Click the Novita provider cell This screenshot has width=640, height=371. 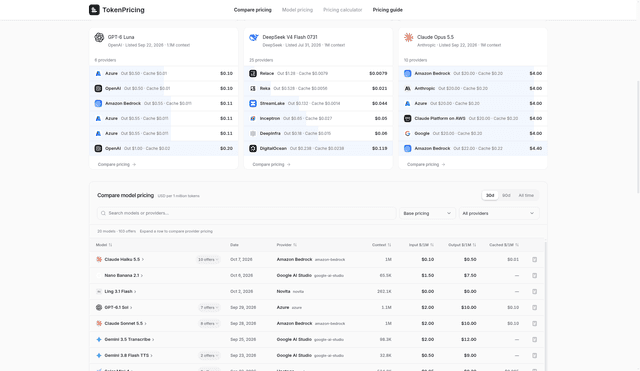pos(290,291)
